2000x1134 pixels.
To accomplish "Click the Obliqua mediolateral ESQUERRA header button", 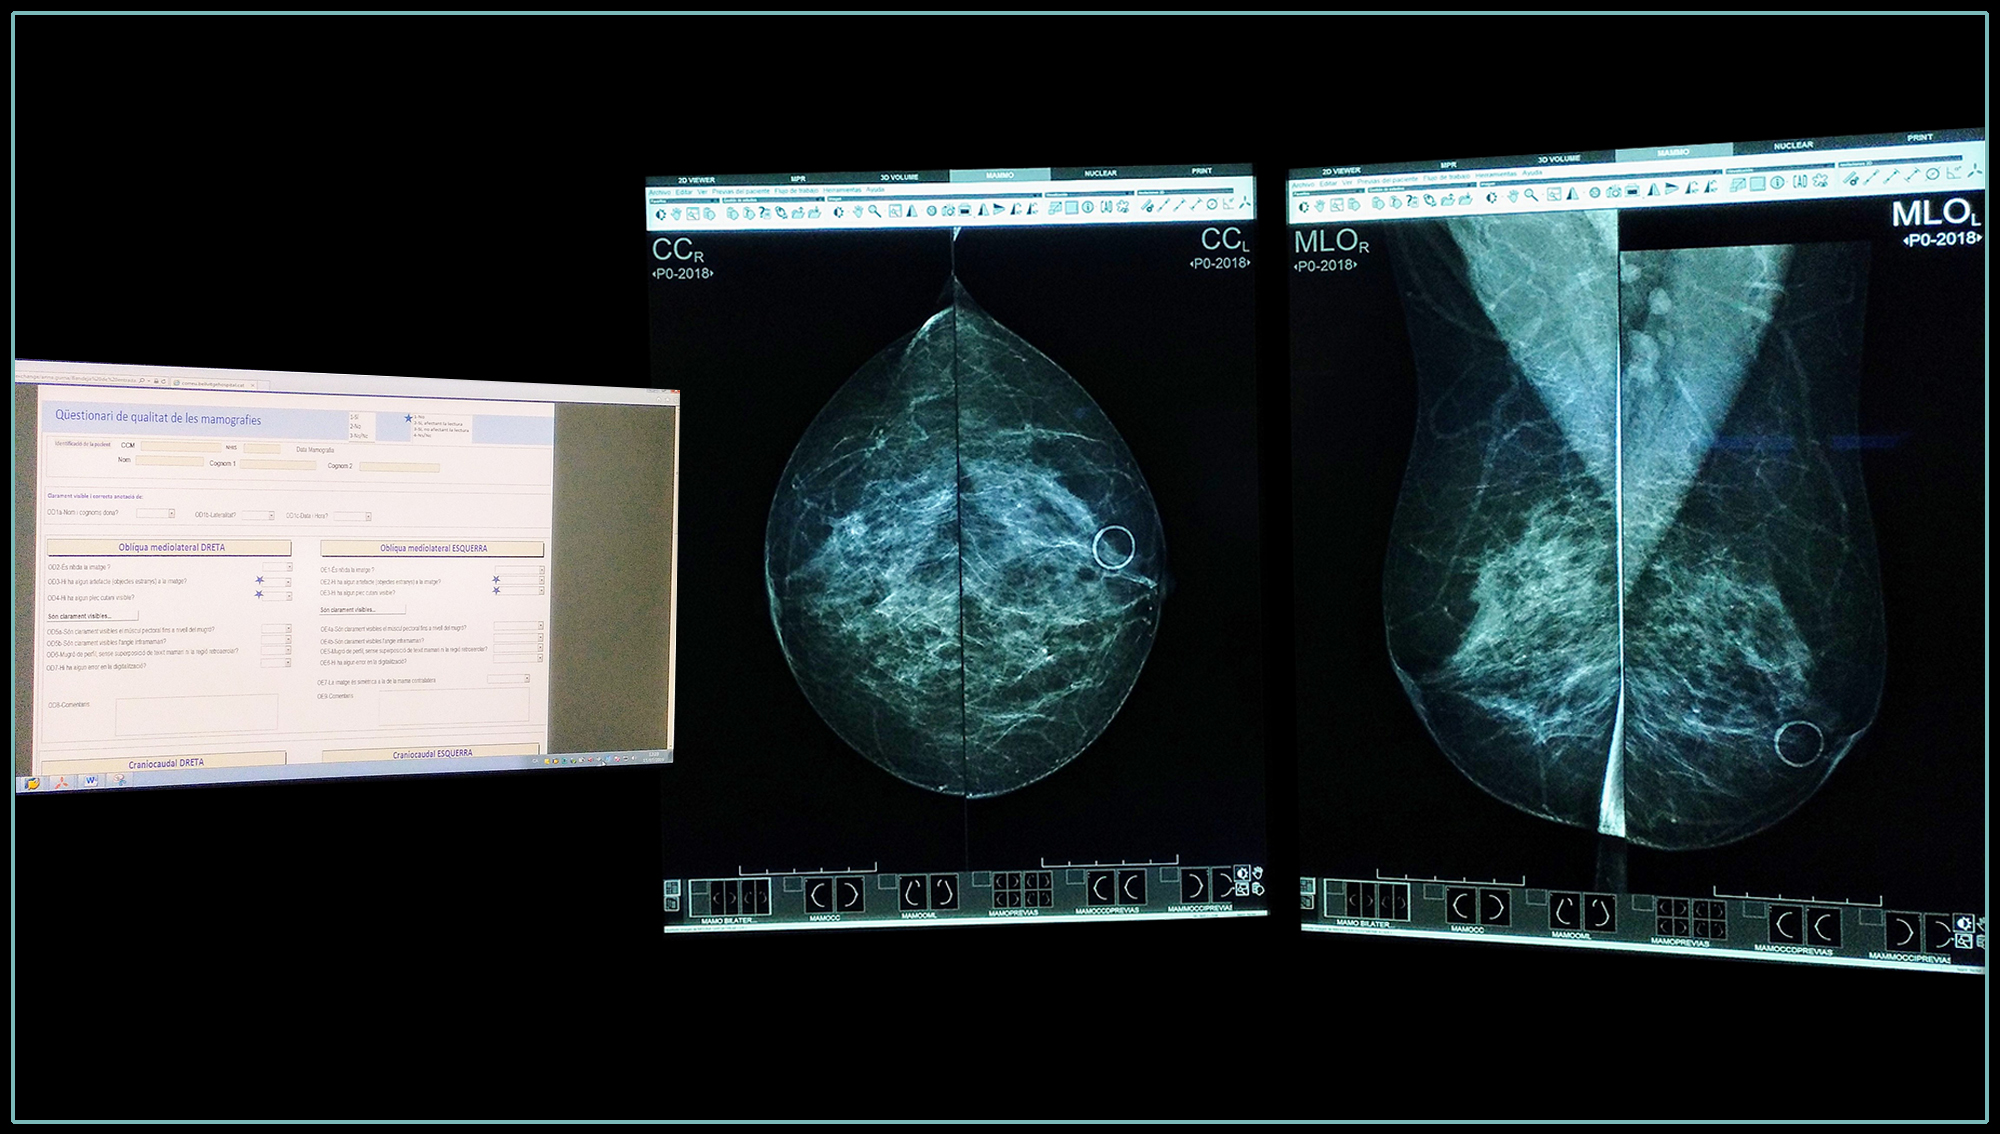I will coord(432,549).
